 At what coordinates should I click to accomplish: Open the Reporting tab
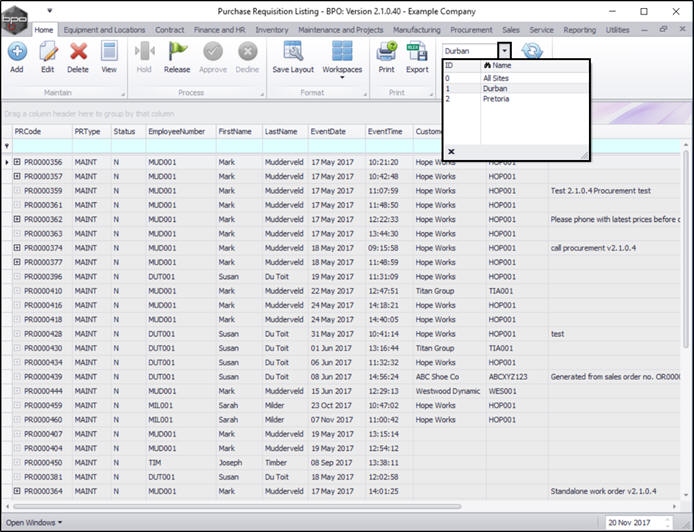pos(579,30)
